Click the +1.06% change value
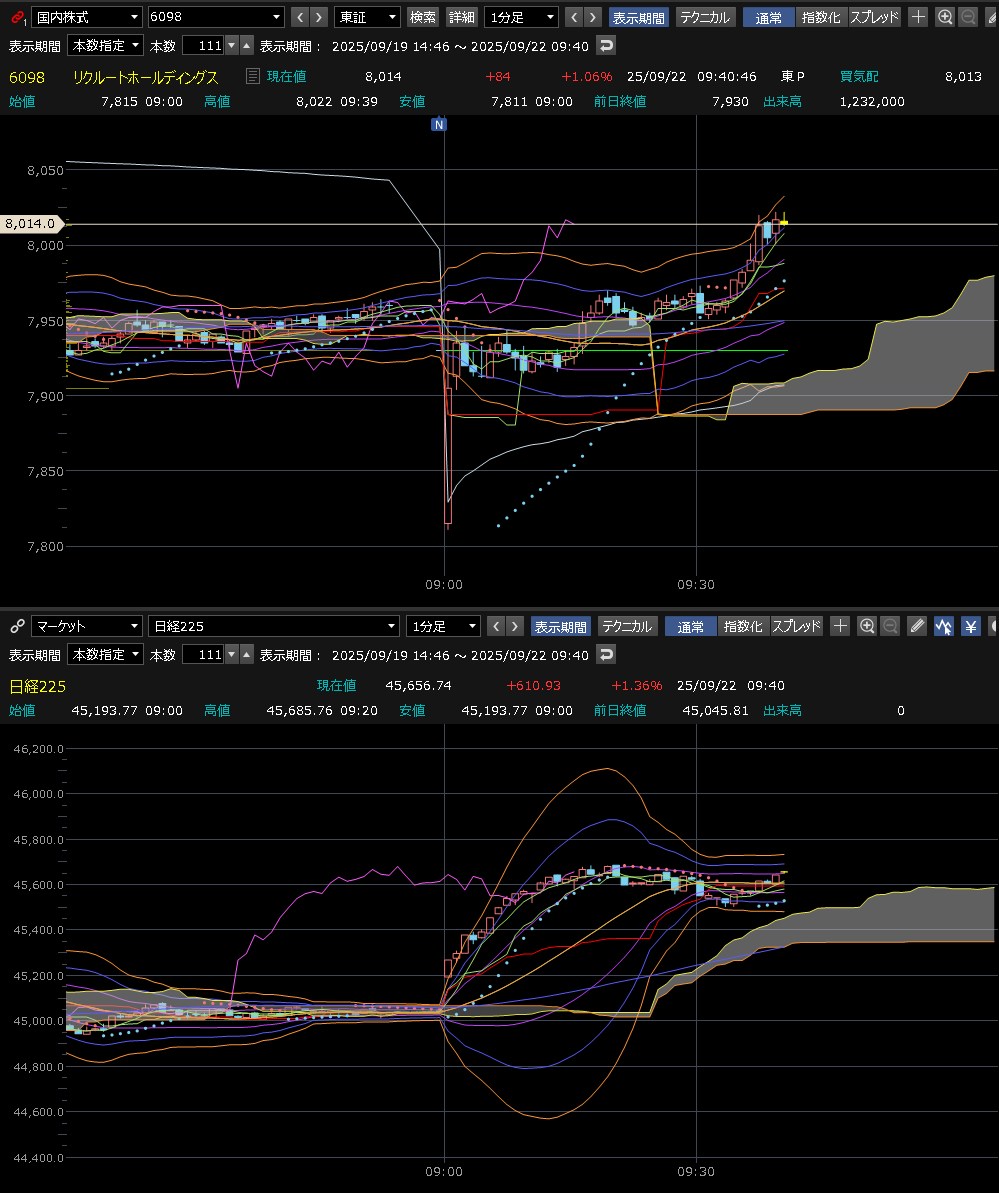 (587, 77)
